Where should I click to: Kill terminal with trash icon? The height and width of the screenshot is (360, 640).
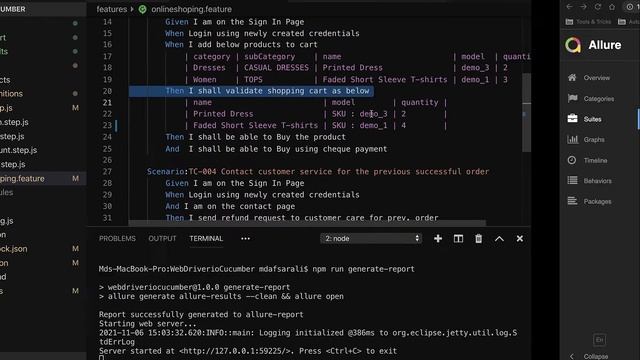(478, 238)
